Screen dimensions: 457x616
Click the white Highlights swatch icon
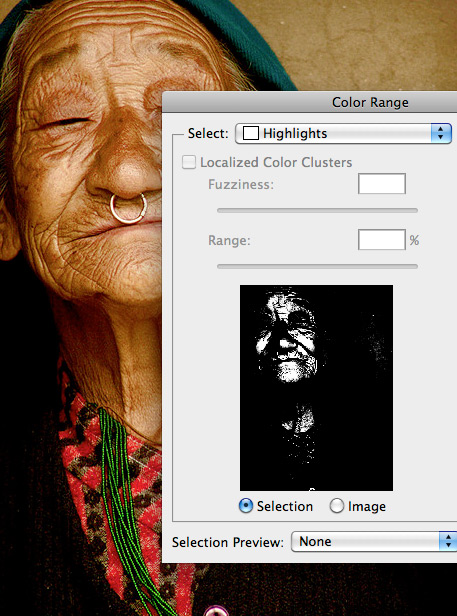click(x=251, y=134)
